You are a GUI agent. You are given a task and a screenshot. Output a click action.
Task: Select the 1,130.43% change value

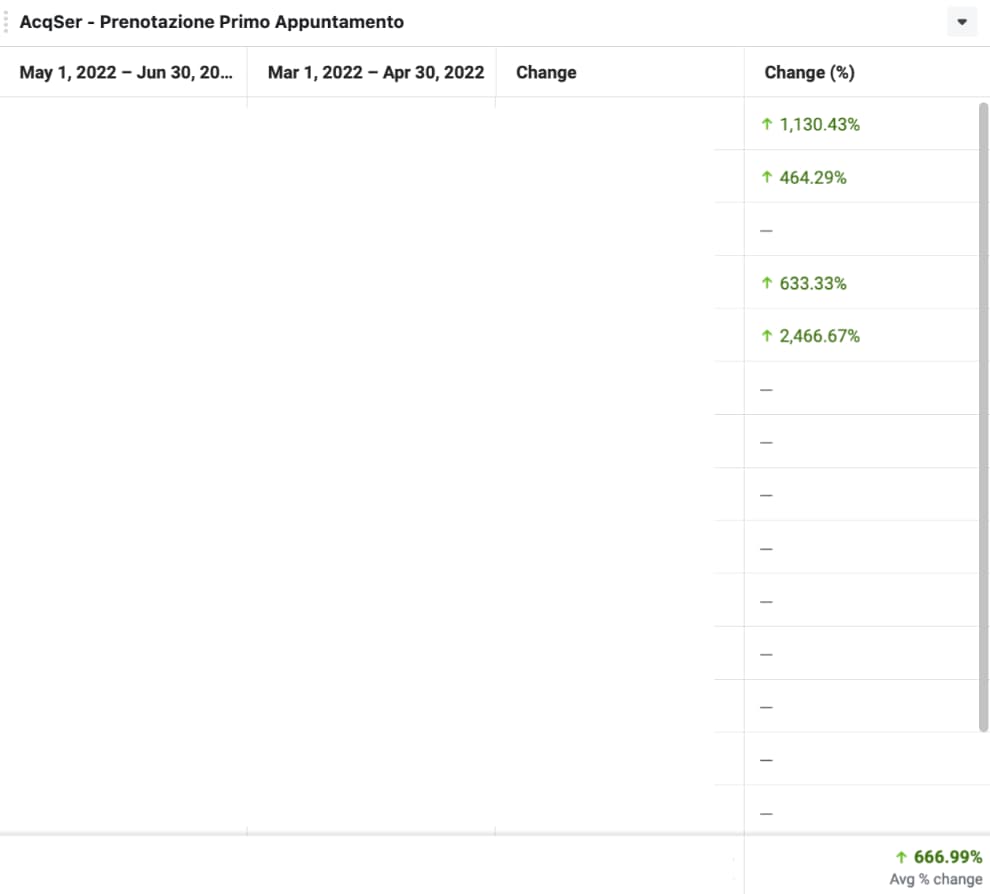click(x=819, y=124)
